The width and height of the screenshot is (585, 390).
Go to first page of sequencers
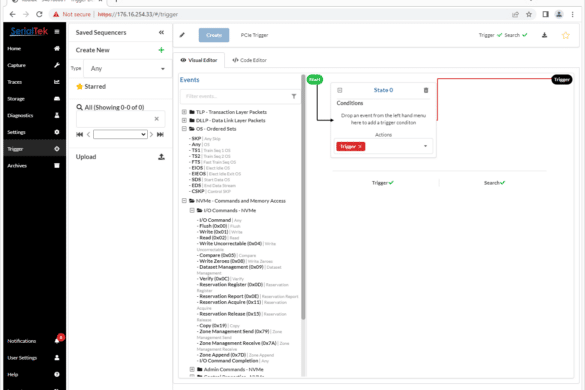point(79,134)
